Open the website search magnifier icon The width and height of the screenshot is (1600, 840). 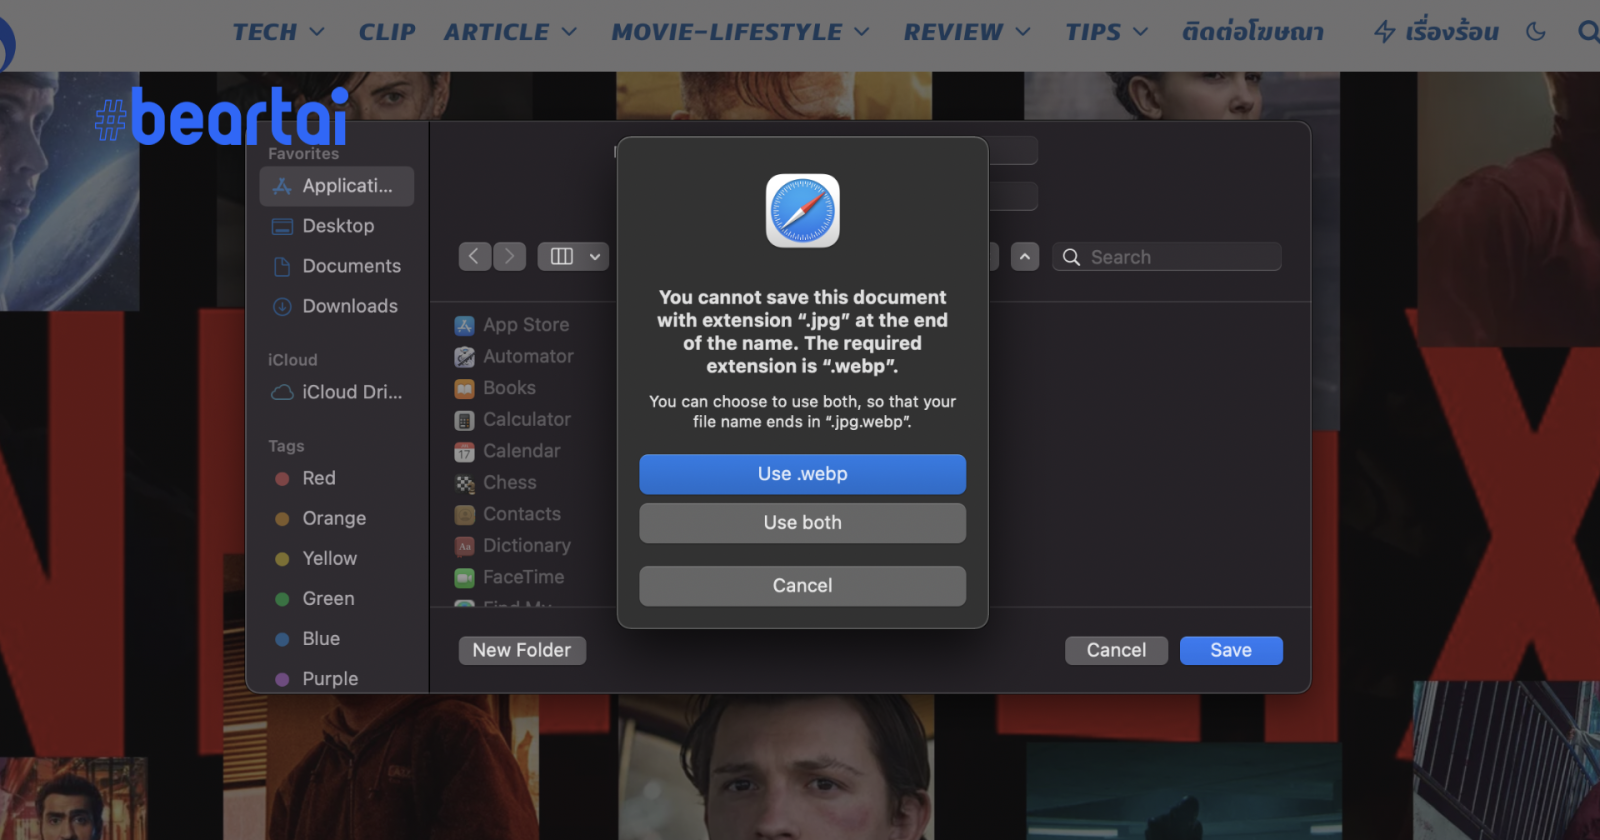(x=1587, y=32)
